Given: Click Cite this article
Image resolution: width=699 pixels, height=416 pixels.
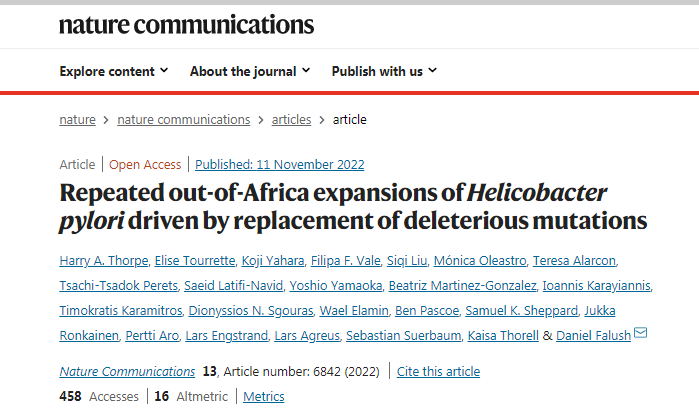Looking at the screenshot, I should (x=438, y=372).
